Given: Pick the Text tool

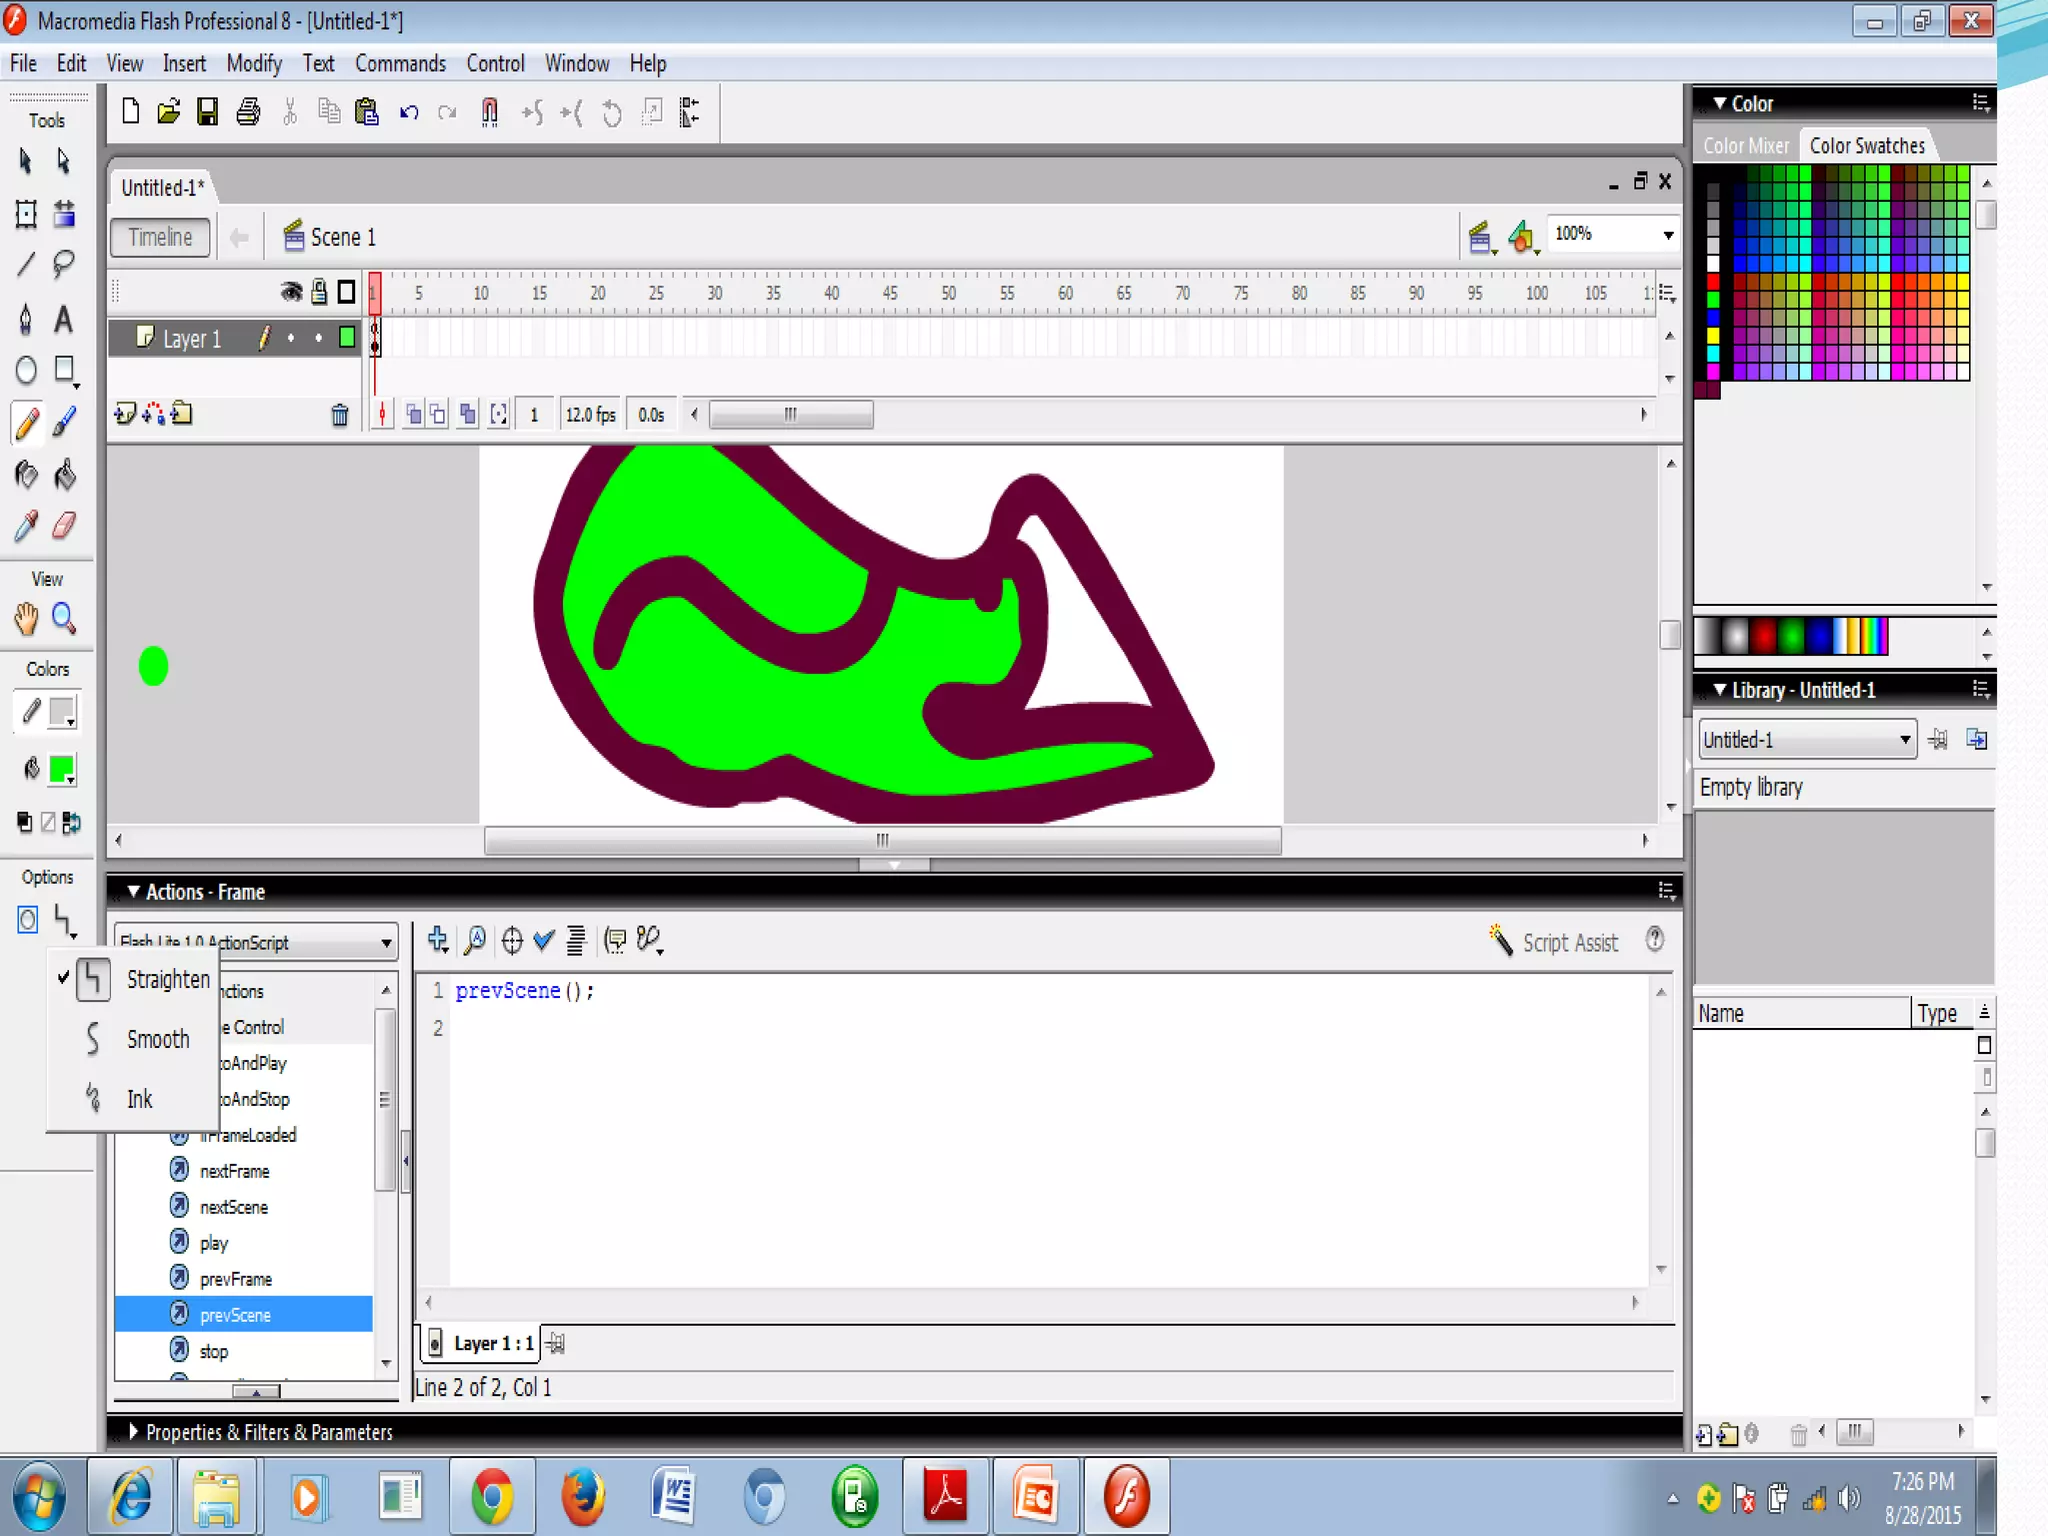Looking at the screenshot, I should tap(64, 319).
